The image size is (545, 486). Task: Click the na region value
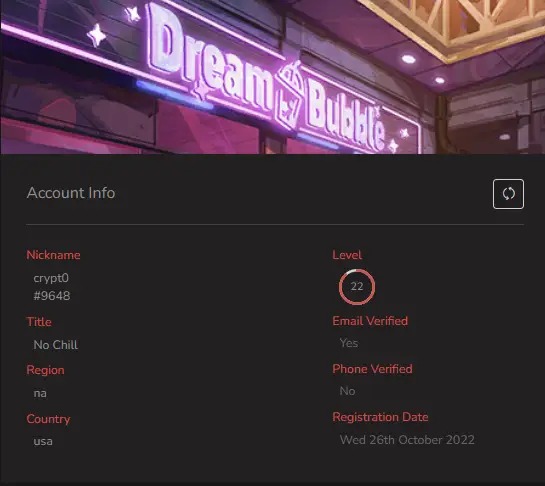[x=40, y=394]
